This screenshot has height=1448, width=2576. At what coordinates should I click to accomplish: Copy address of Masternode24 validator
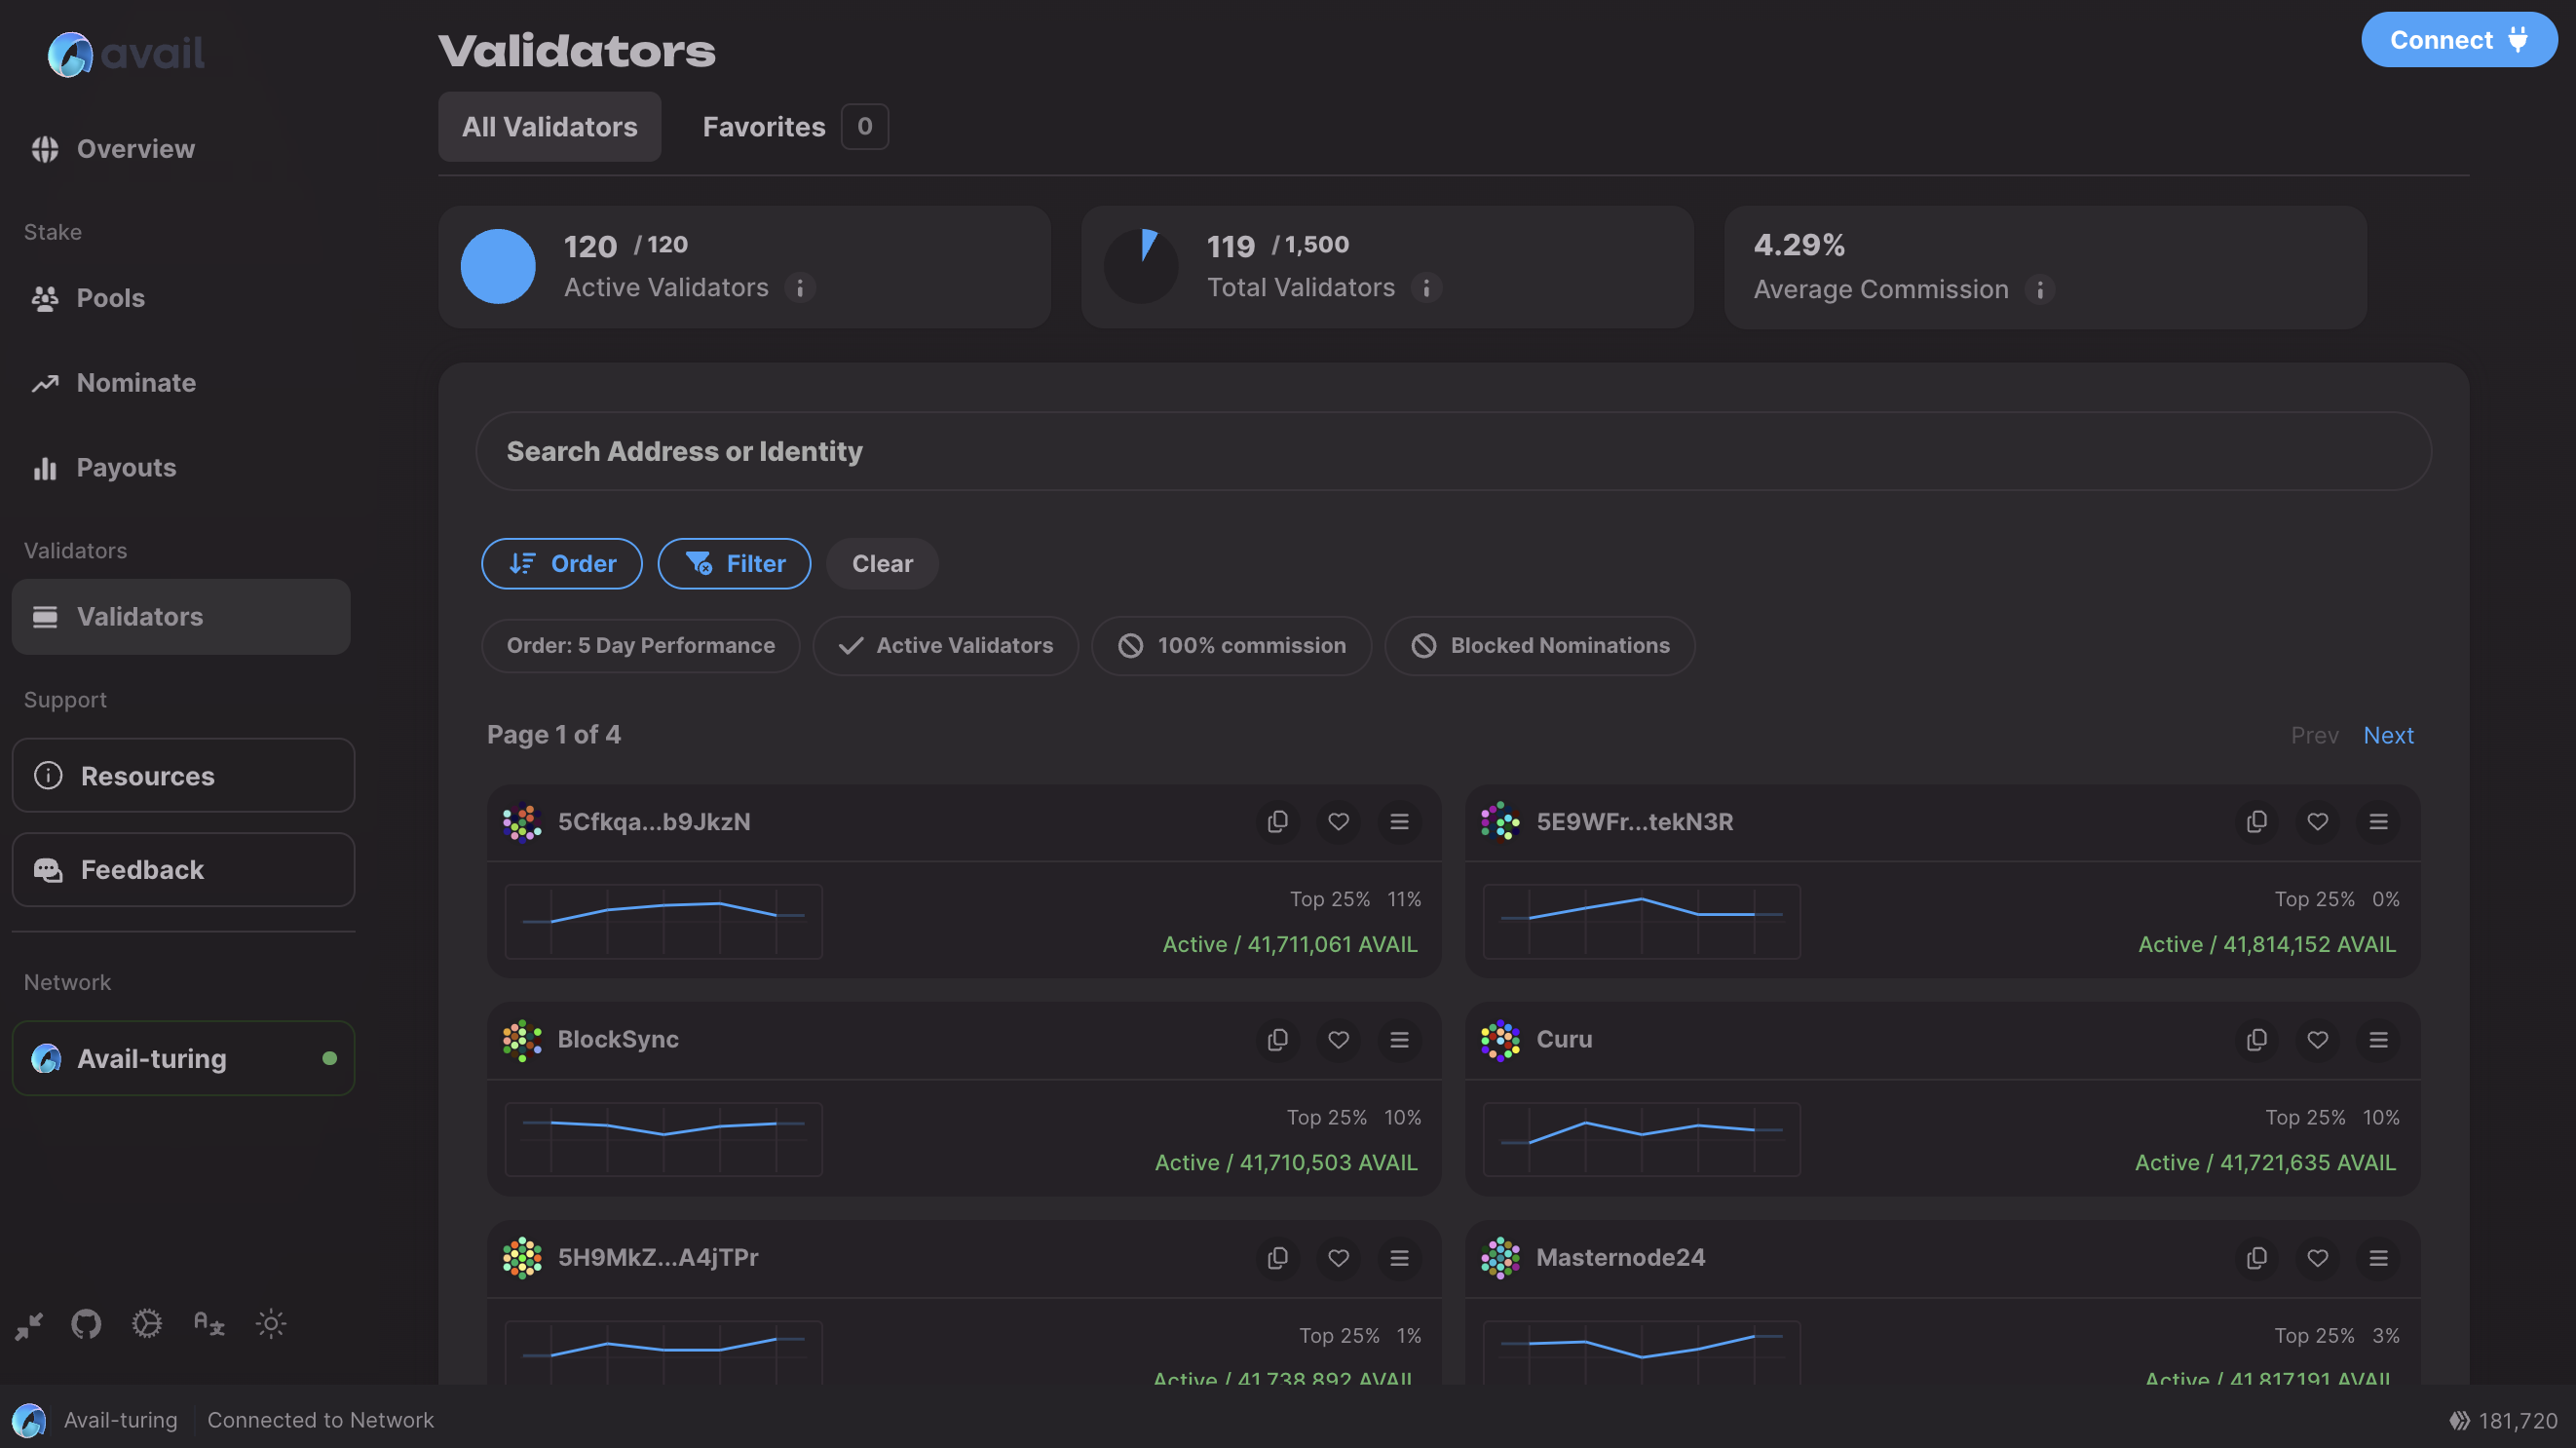2256,1257
